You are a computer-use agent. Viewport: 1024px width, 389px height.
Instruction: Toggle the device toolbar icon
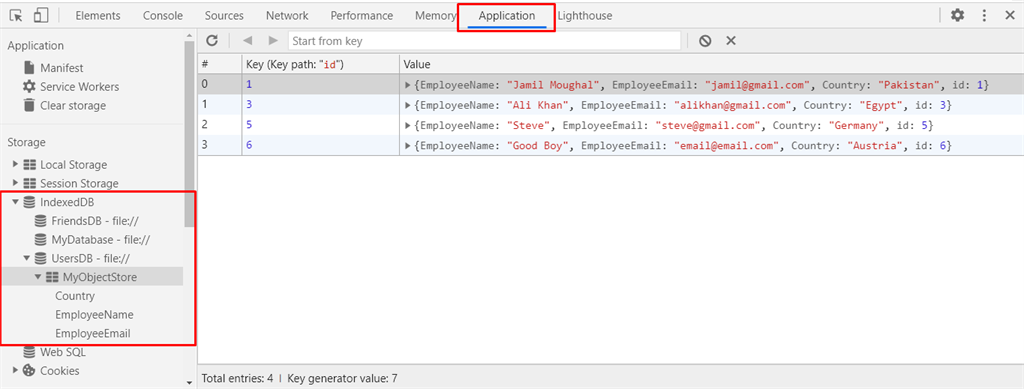(40, 16)
